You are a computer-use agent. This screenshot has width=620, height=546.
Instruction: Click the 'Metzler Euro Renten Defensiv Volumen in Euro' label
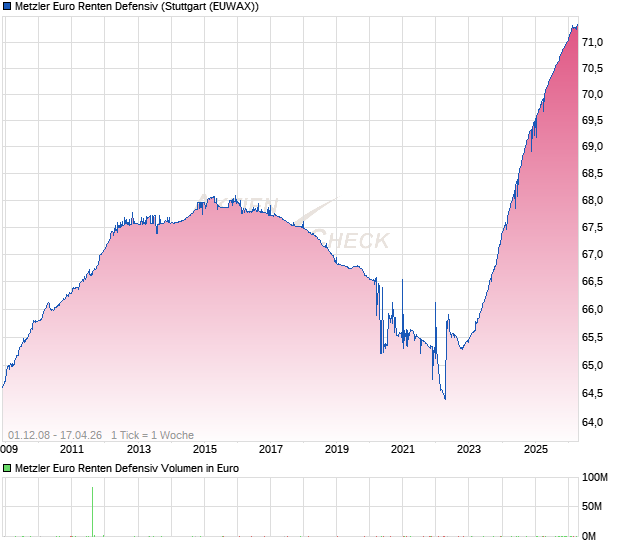click(127, 468)
